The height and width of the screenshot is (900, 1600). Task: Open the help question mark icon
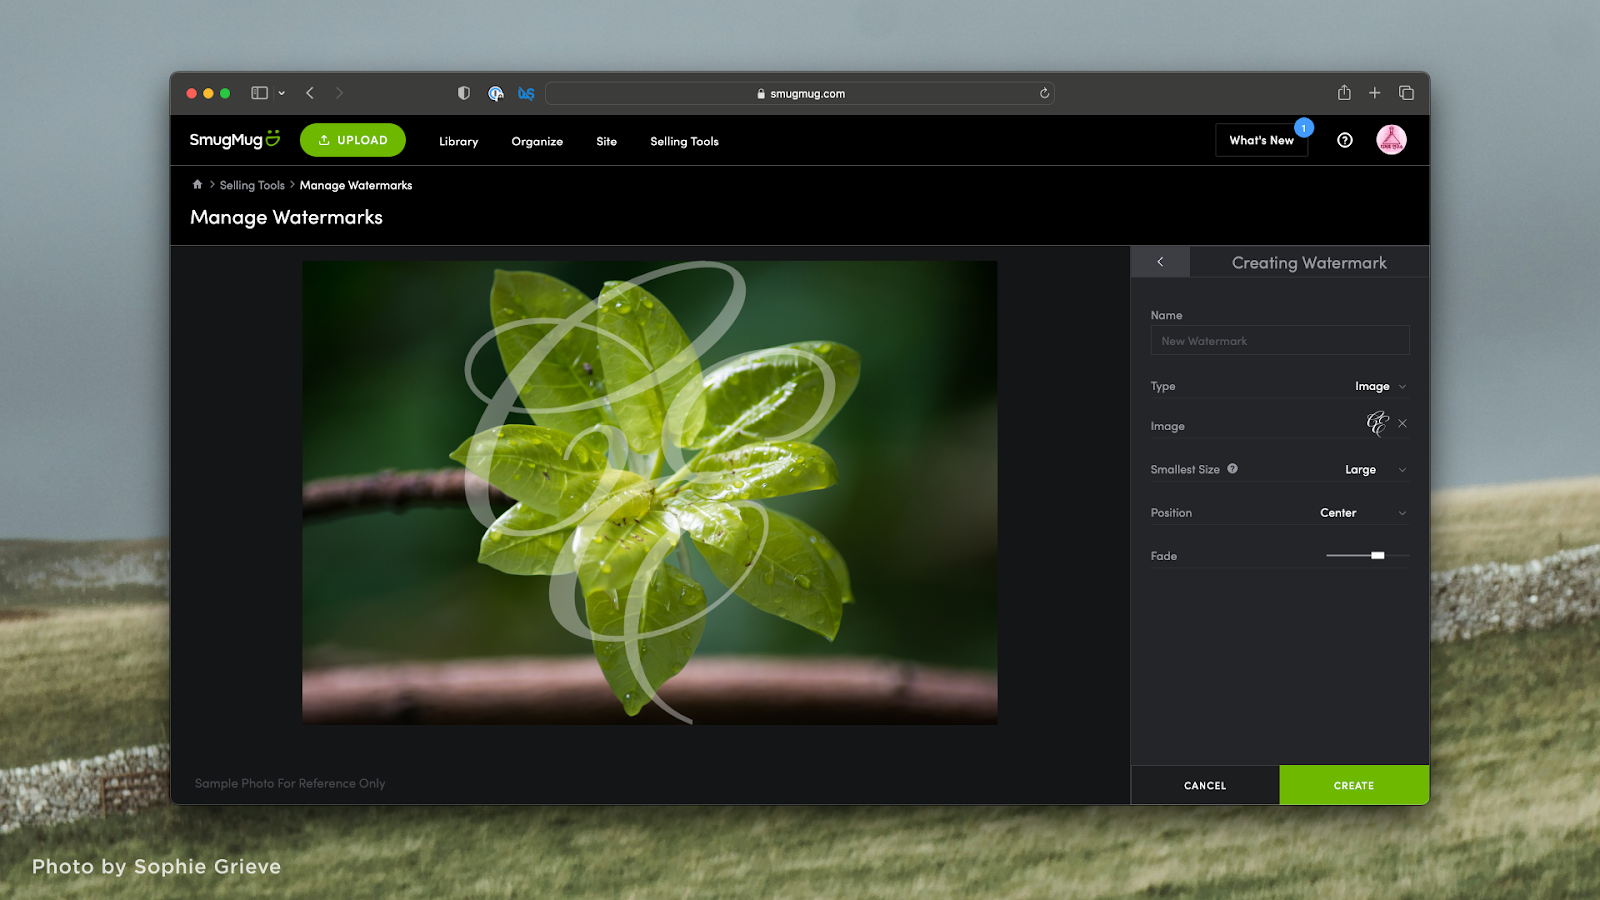(1344, 140)
